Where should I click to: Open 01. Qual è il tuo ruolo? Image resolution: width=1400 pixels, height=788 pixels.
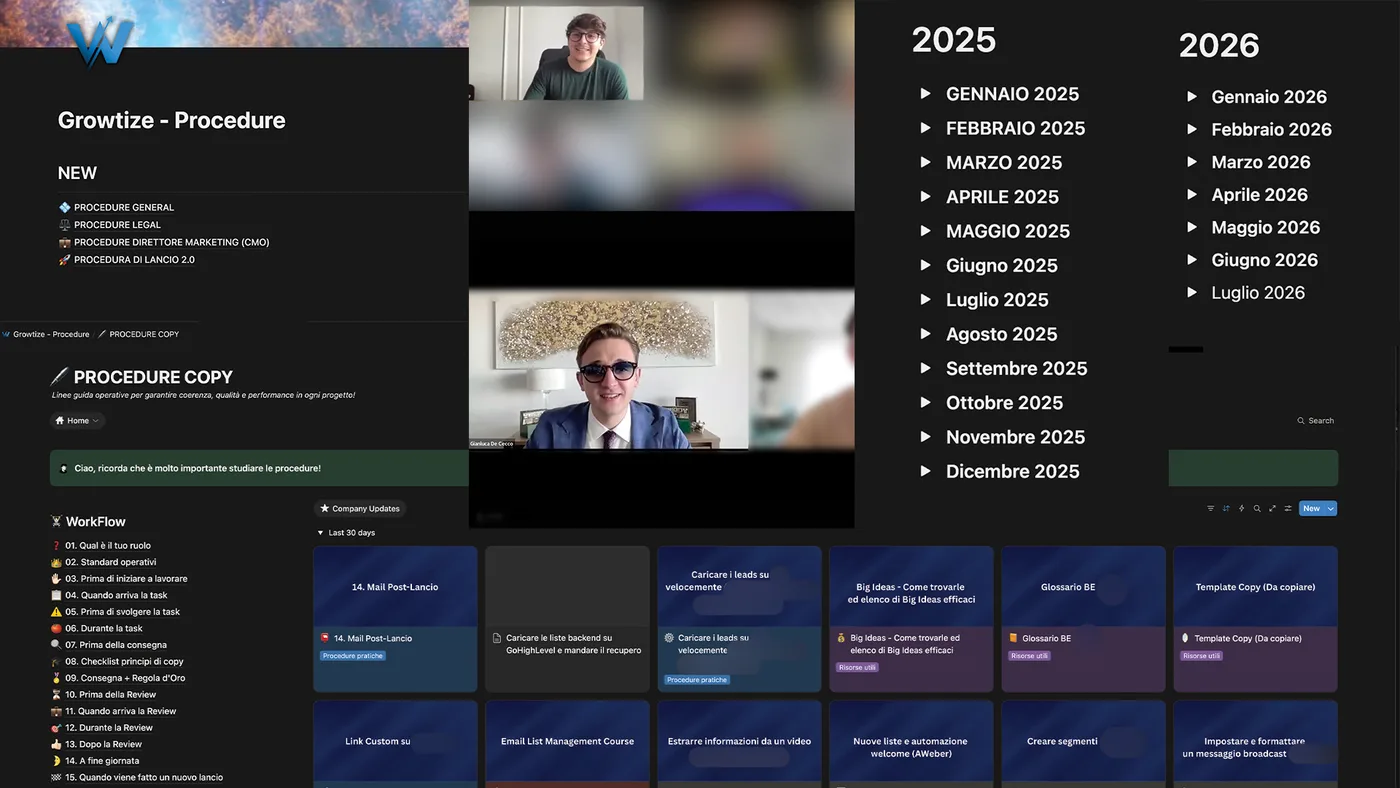[100, 546]
